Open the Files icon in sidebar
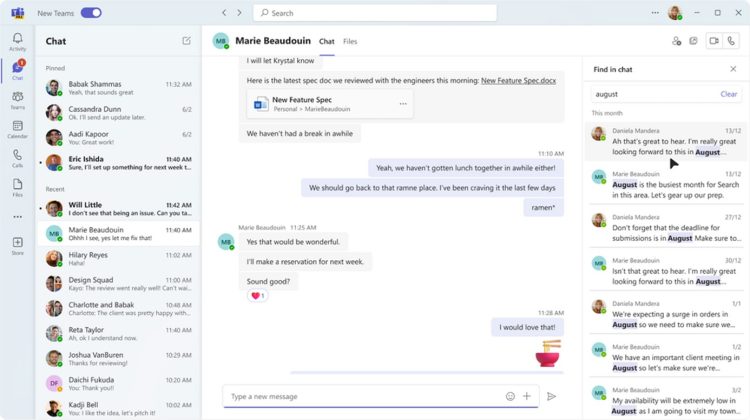The image size is (750, 420). [x=18, y=188]
